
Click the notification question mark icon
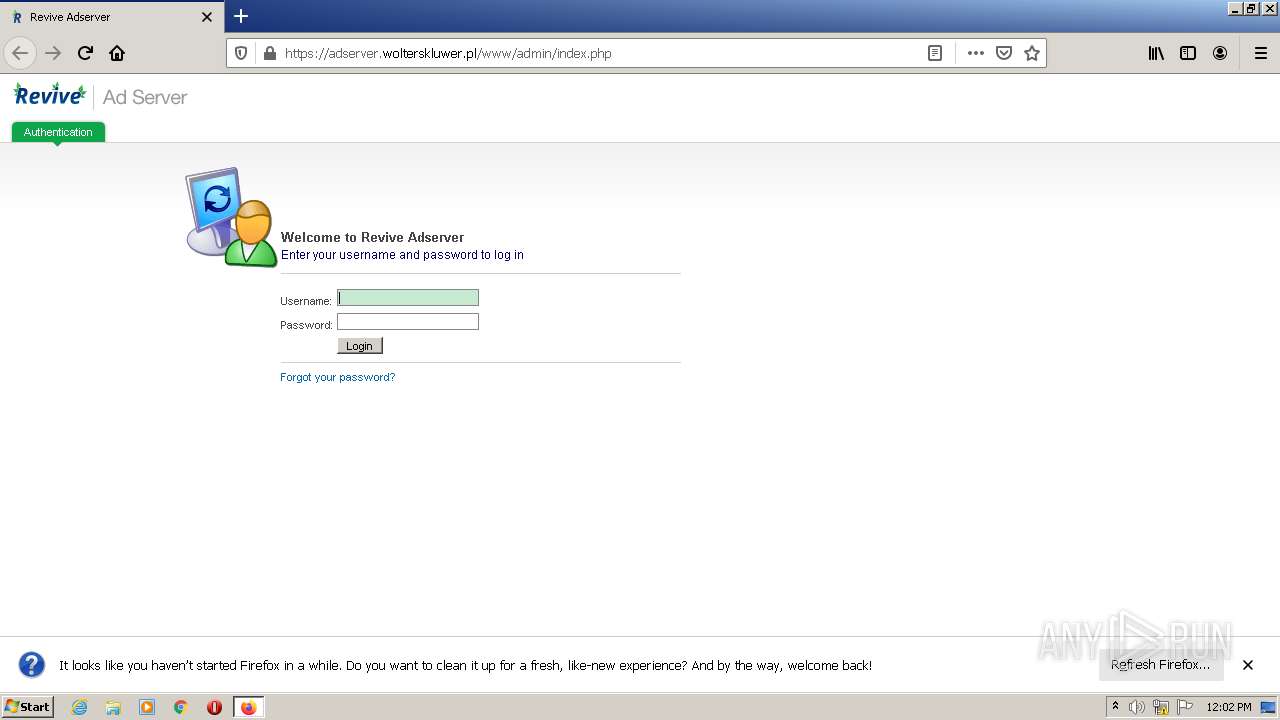click(x=32, y=665)
